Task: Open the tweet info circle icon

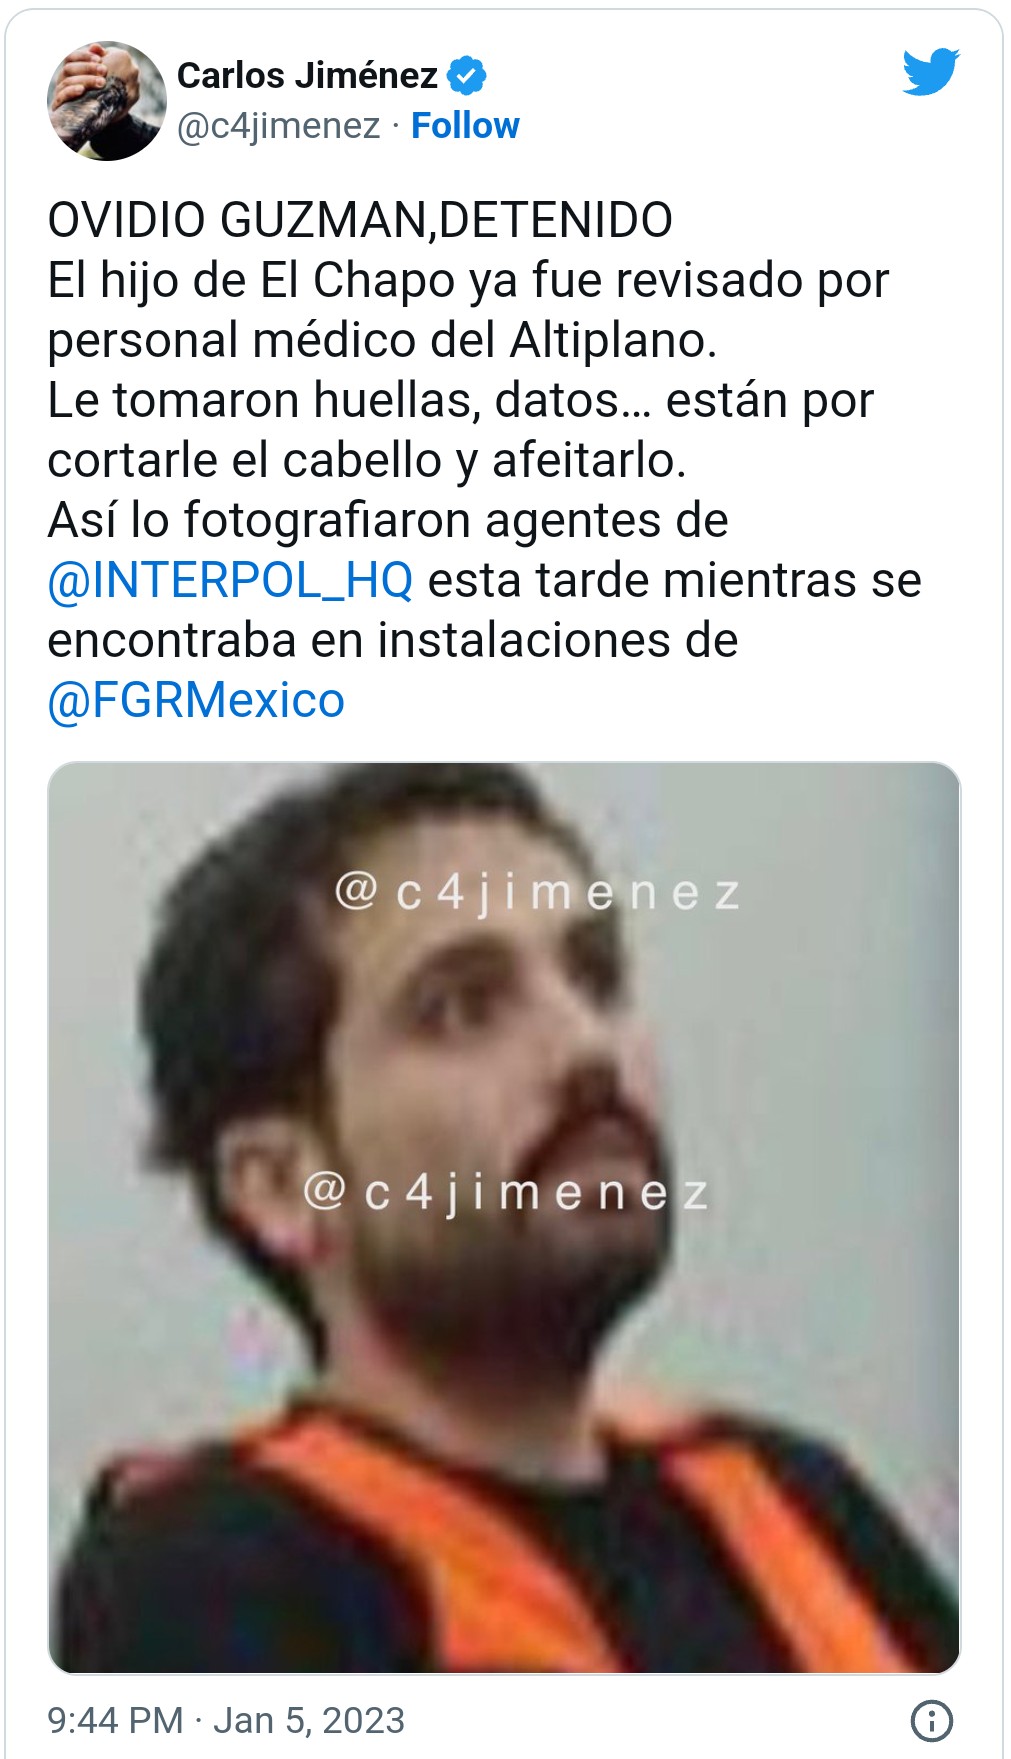Action: (x=931, y=1721)
